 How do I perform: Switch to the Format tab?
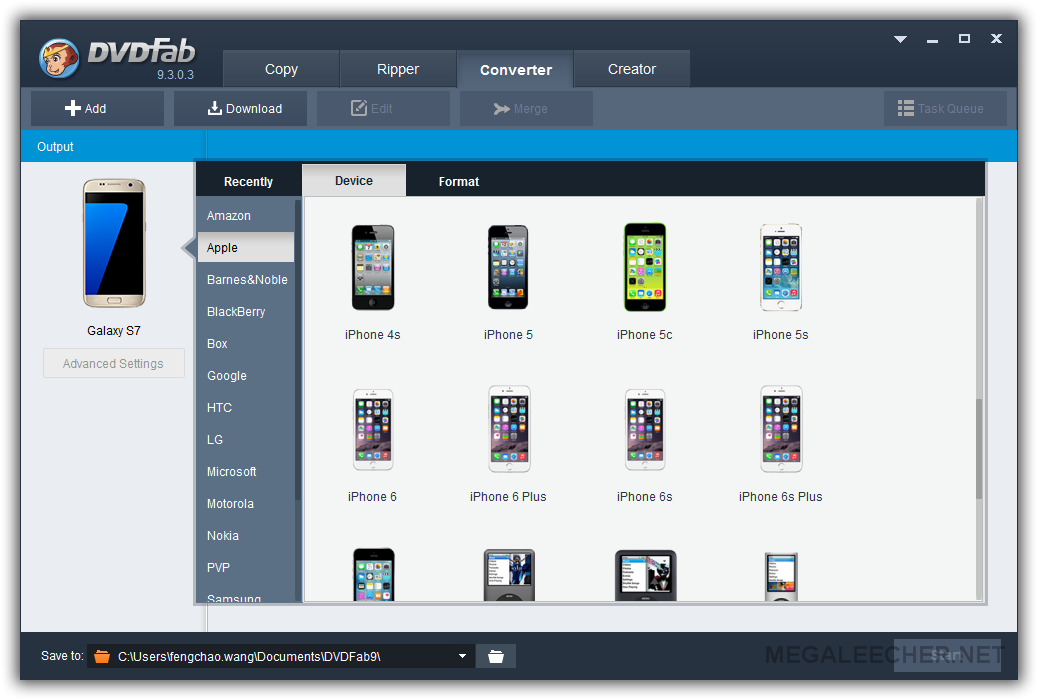[x=459, y=181]
